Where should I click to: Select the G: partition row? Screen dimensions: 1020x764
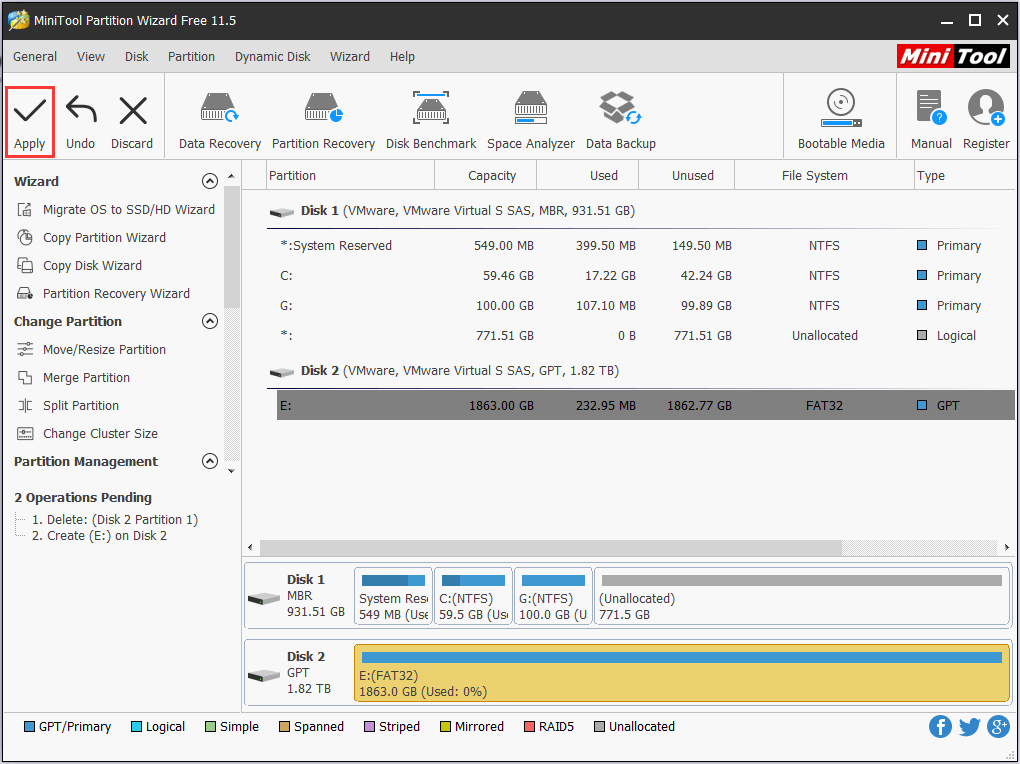(x=646, y=305)
